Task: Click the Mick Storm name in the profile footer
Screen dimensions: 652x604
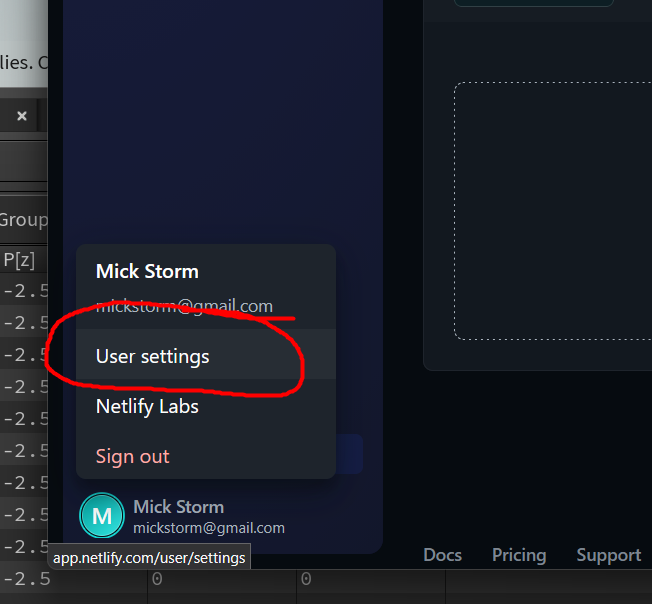Action: tap(178, 507)
